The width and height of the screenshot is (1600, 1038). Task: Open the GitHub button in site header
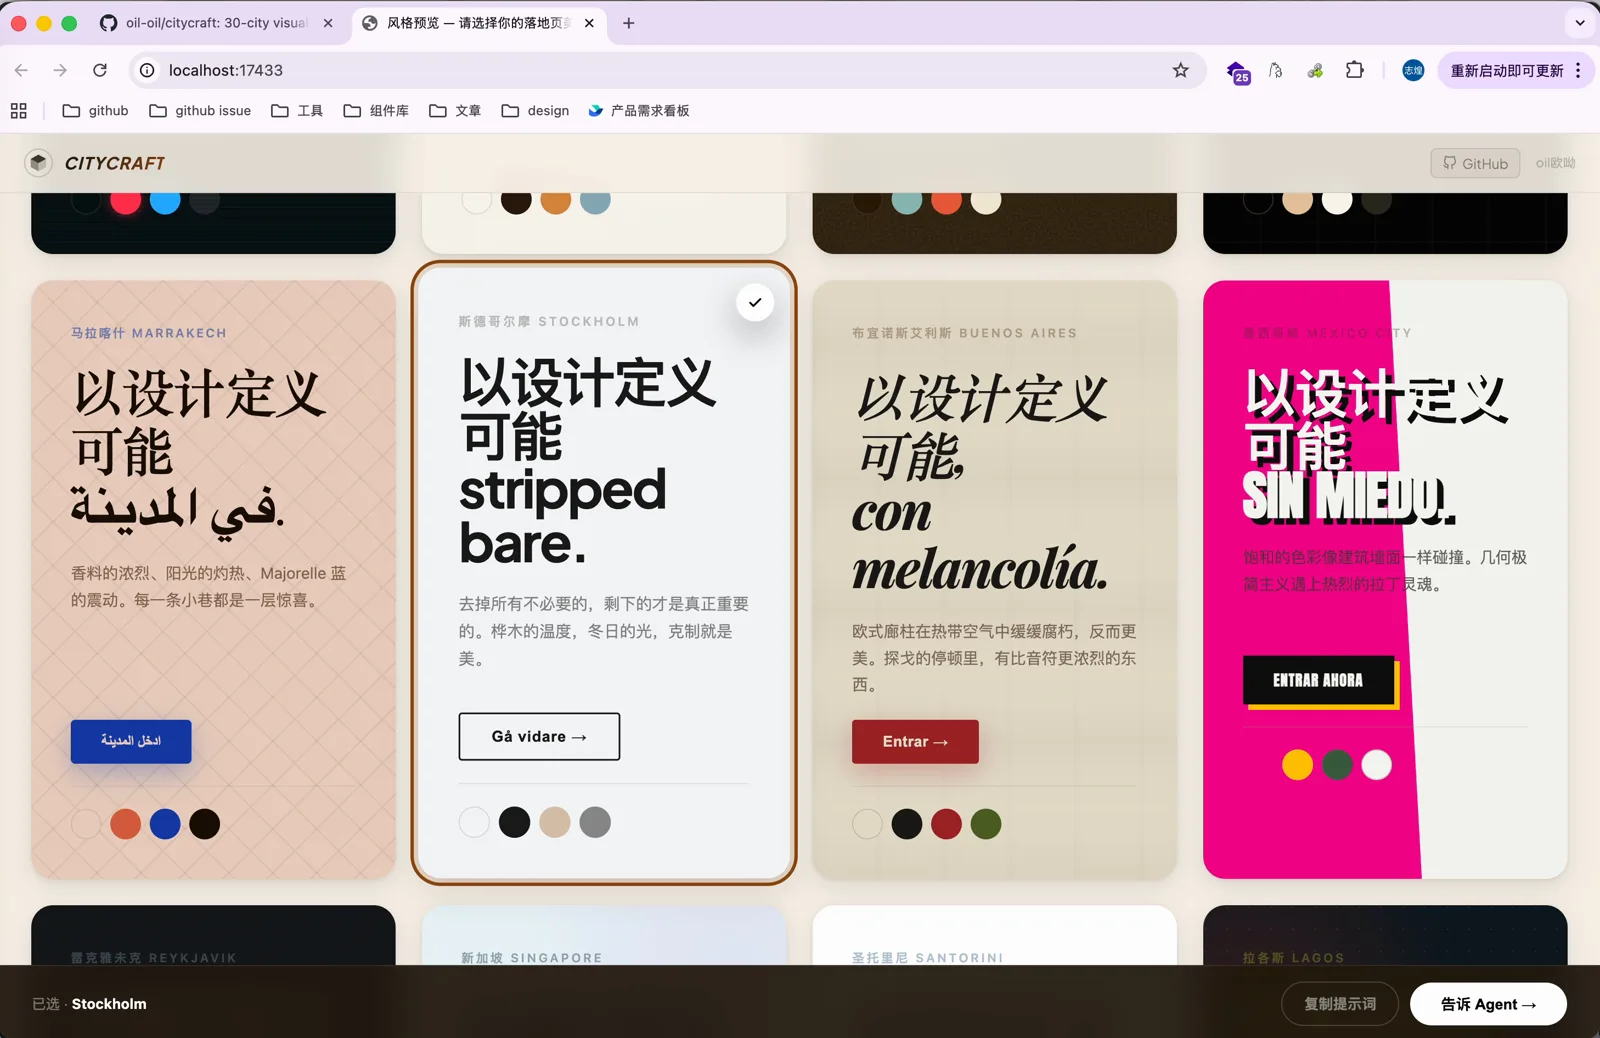(1475, 163)
